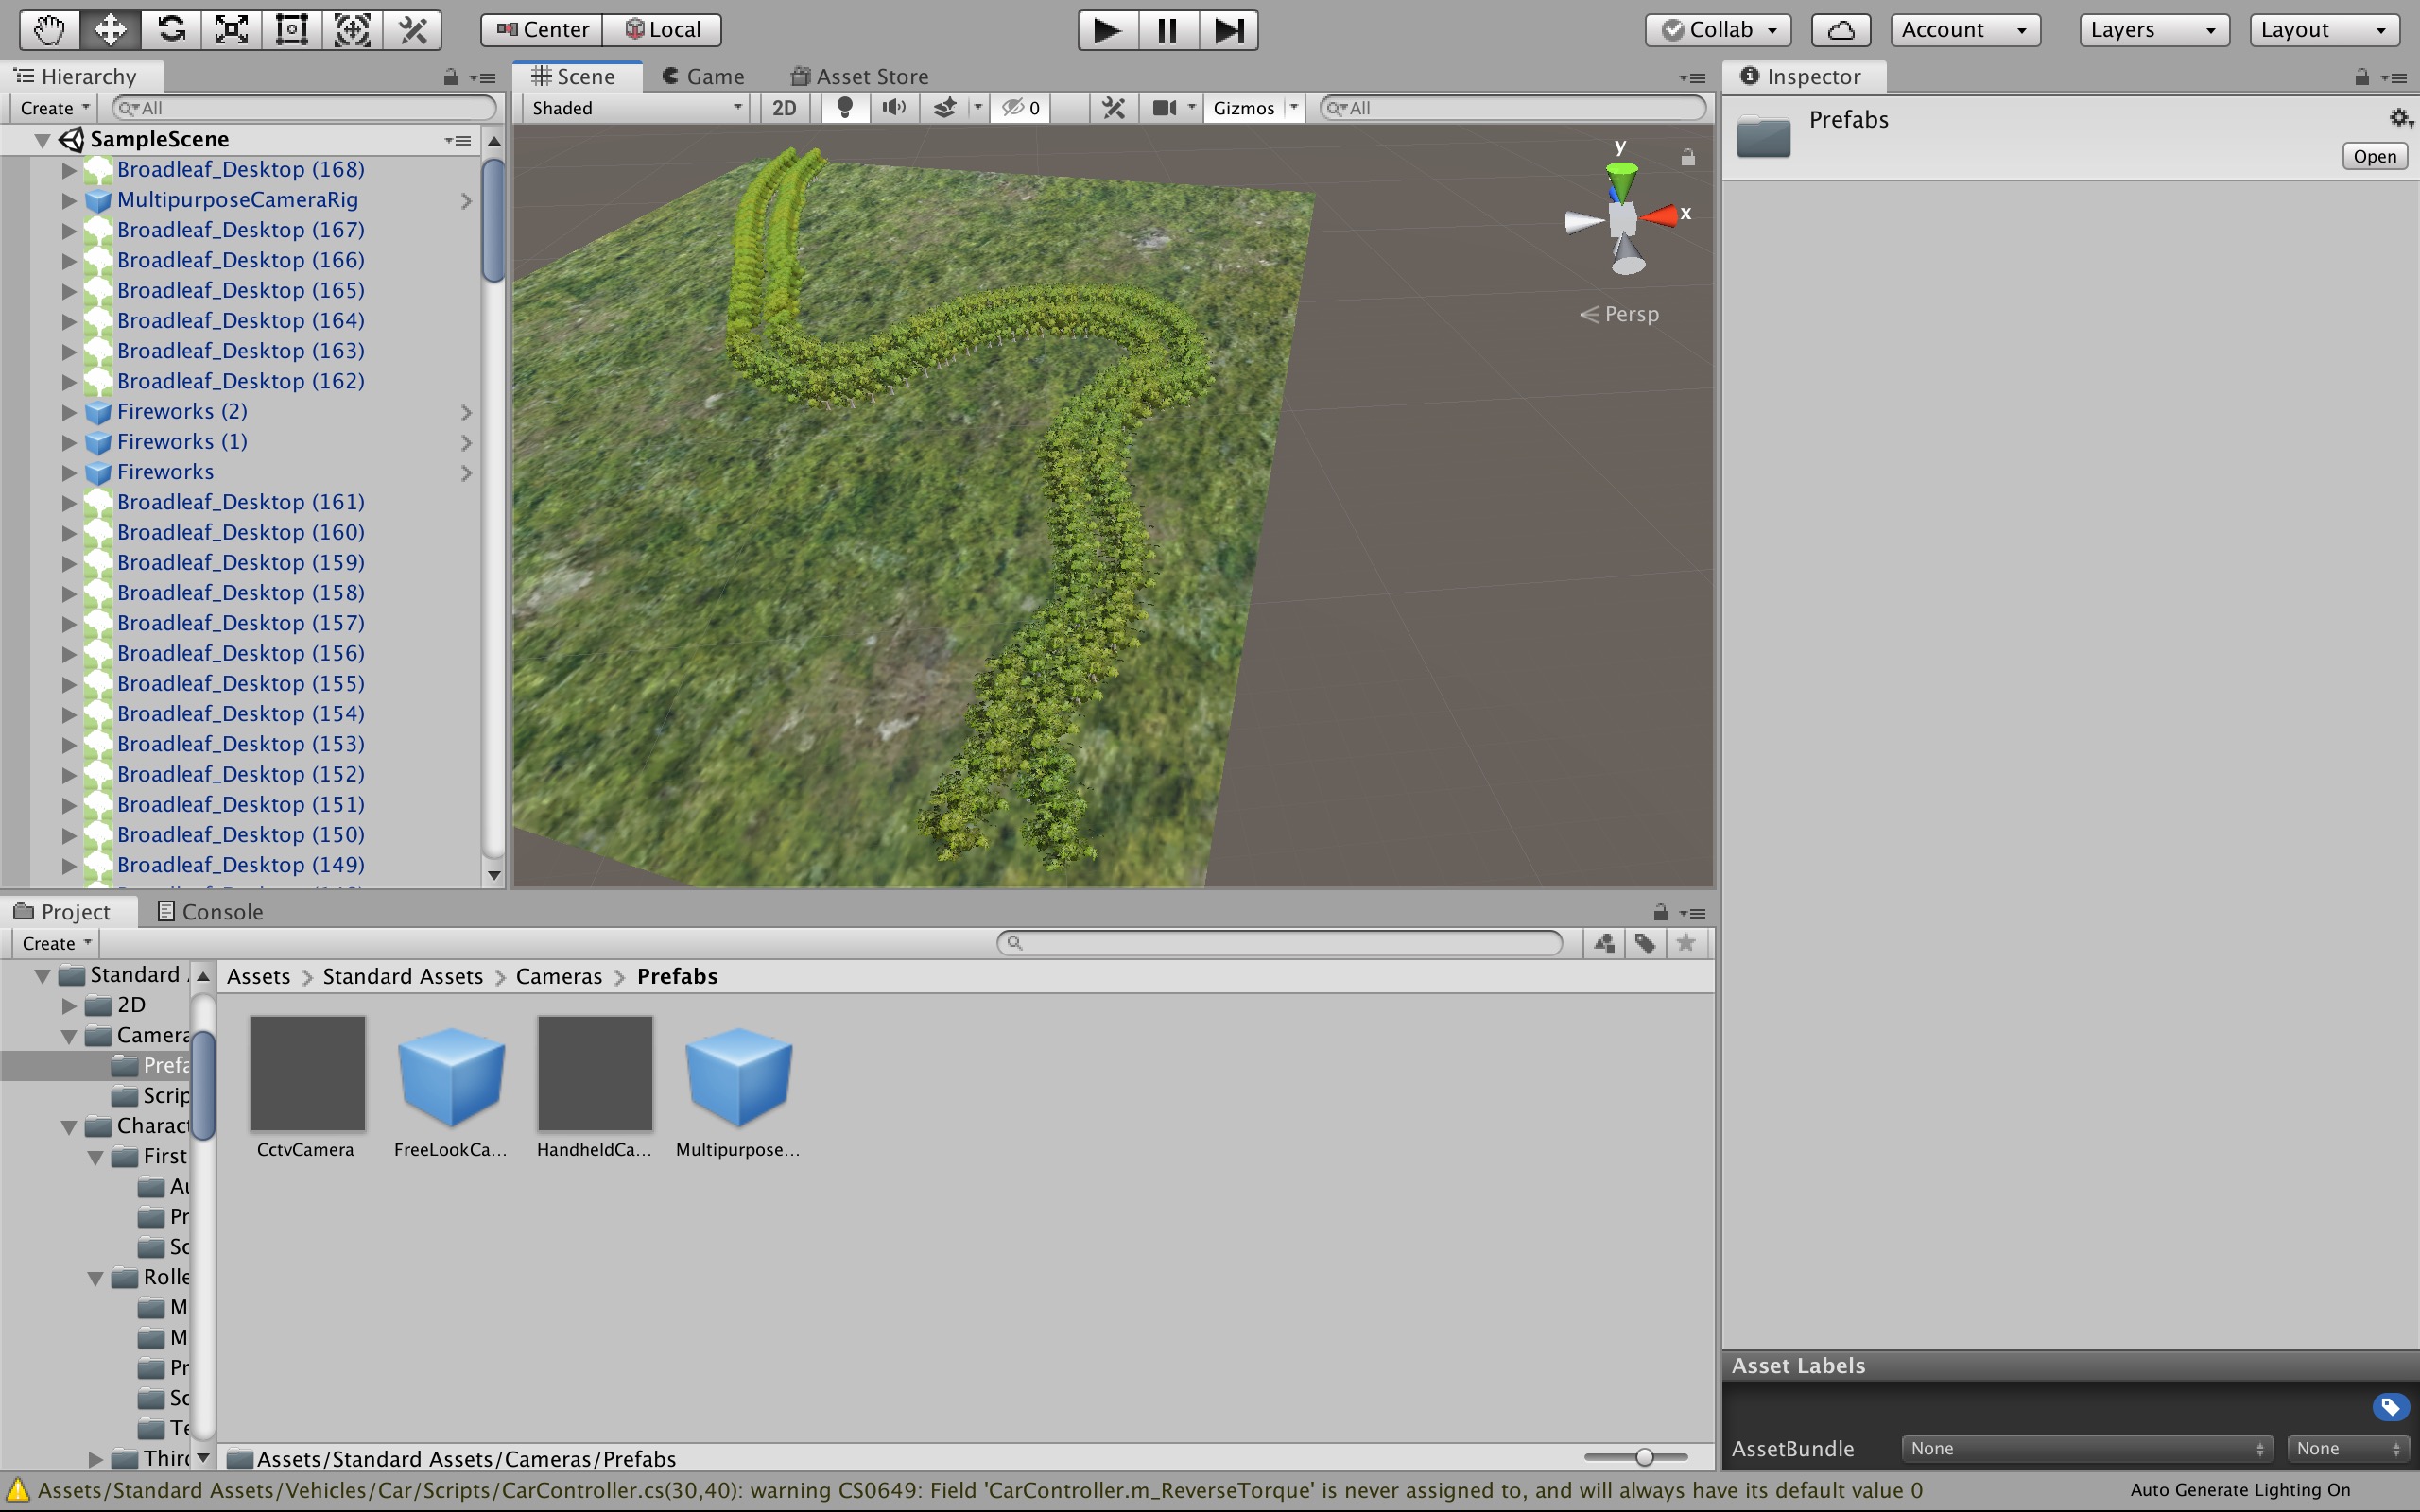The height and width of the screenshot is (1512, 2420).
Task: Switch to the Console tab
Action: [210, 911]
